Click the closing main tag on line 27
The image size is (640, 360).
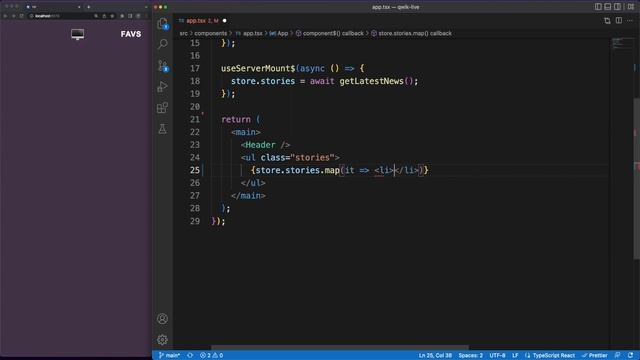point(248,196)
